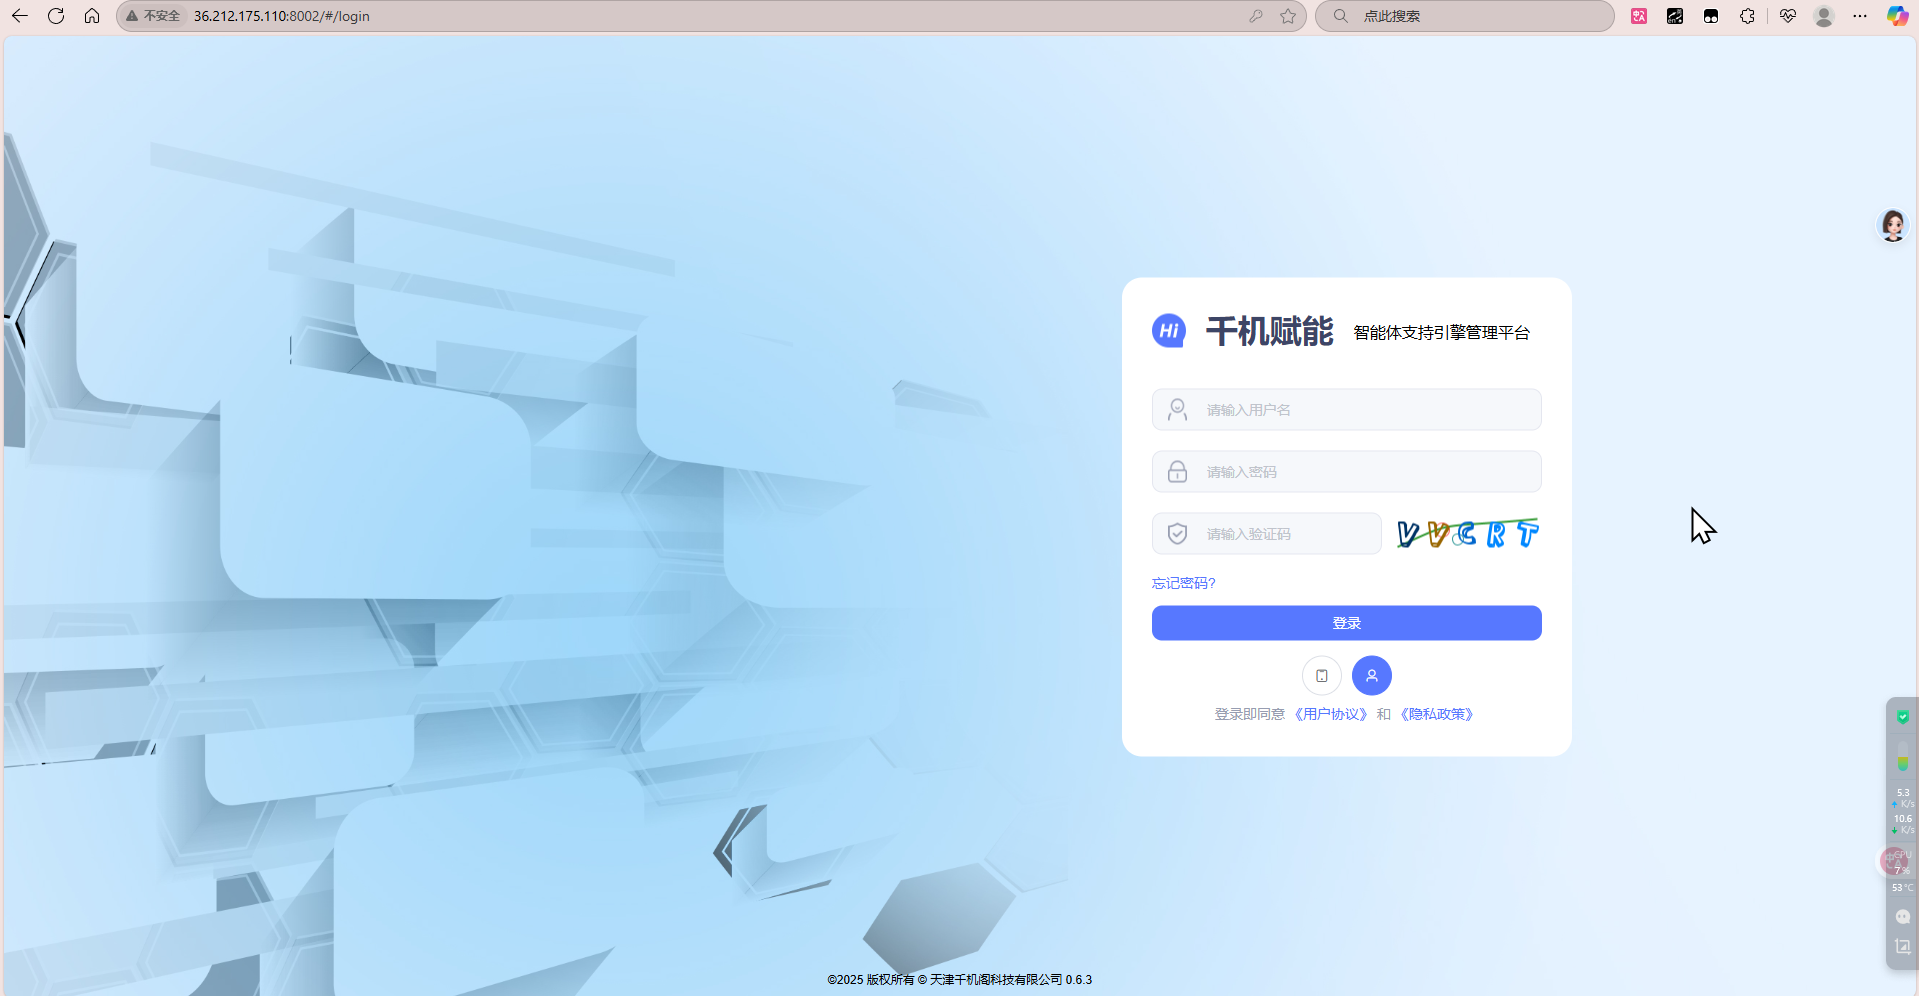Refresh the captcha image VVCRT
This screenshot has width=1919, height=996.
1467,534
